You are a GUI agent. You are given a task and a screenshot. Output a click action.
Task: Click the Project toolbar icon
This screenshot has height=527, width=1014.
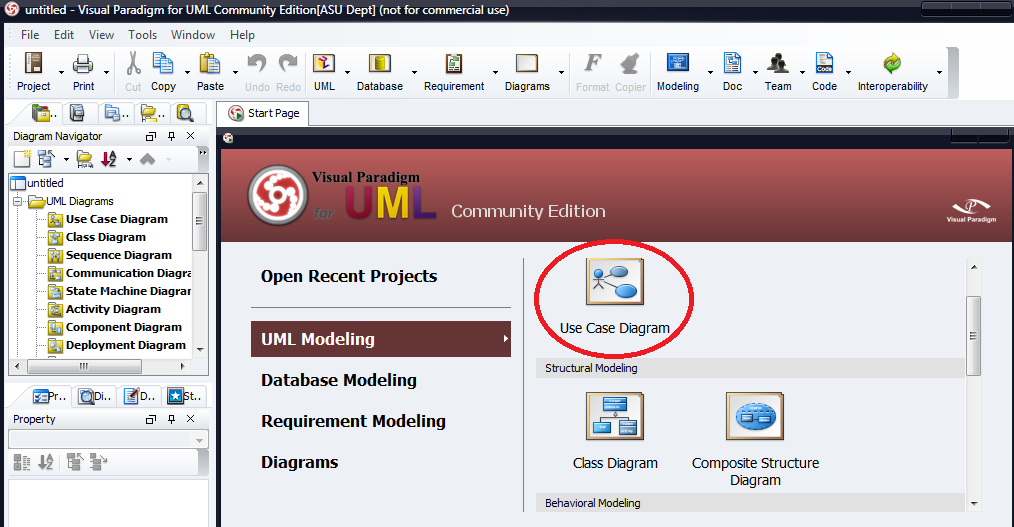coord(34,63)
